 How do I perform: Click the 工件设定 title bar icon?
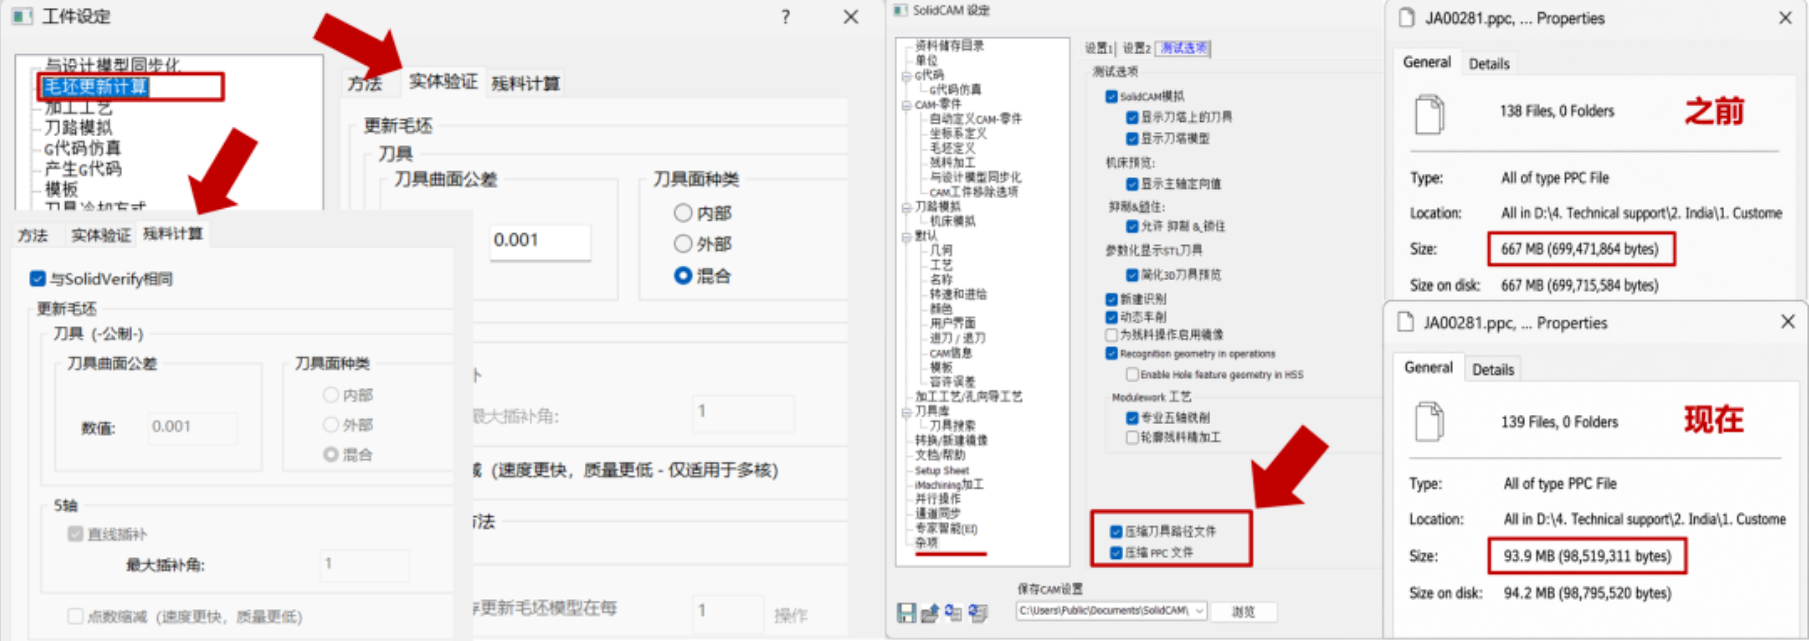point(22,16)
